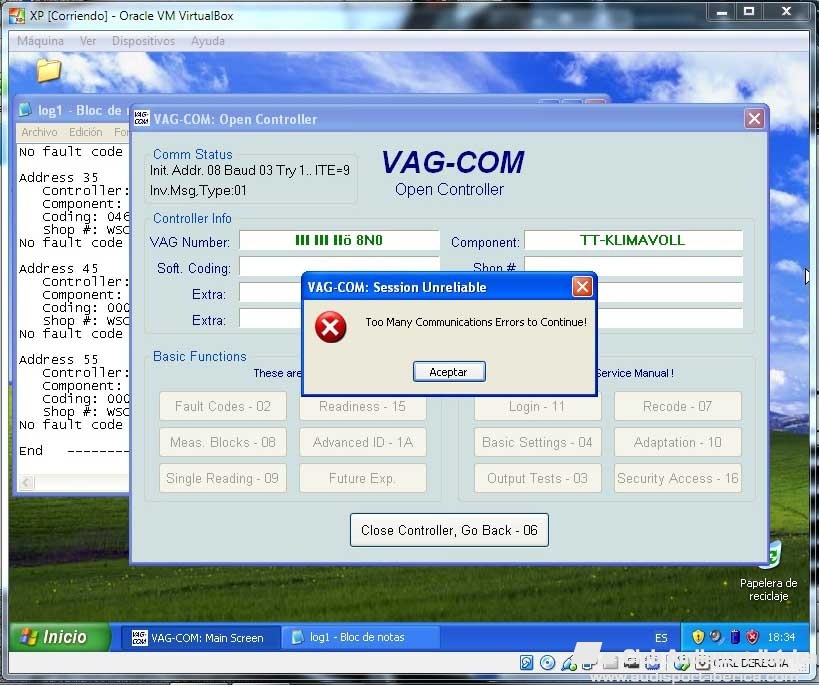819x685 pixels.
Task: Click the VAG-COM title bar icon
Action: (141, 119)
